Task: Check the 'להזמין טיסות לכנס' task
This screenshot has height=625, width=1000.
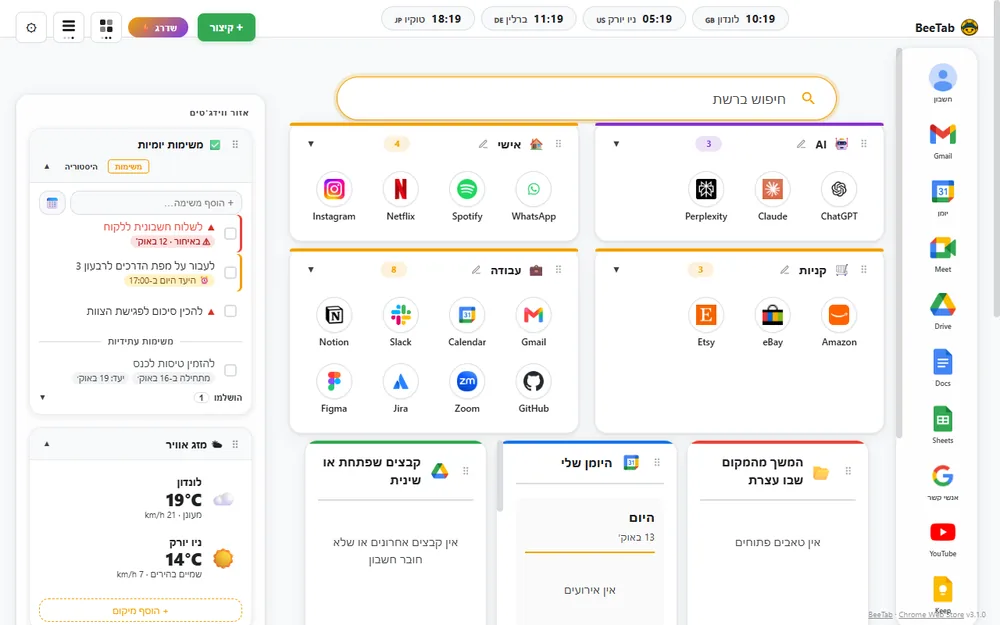Action: (230, 370)
